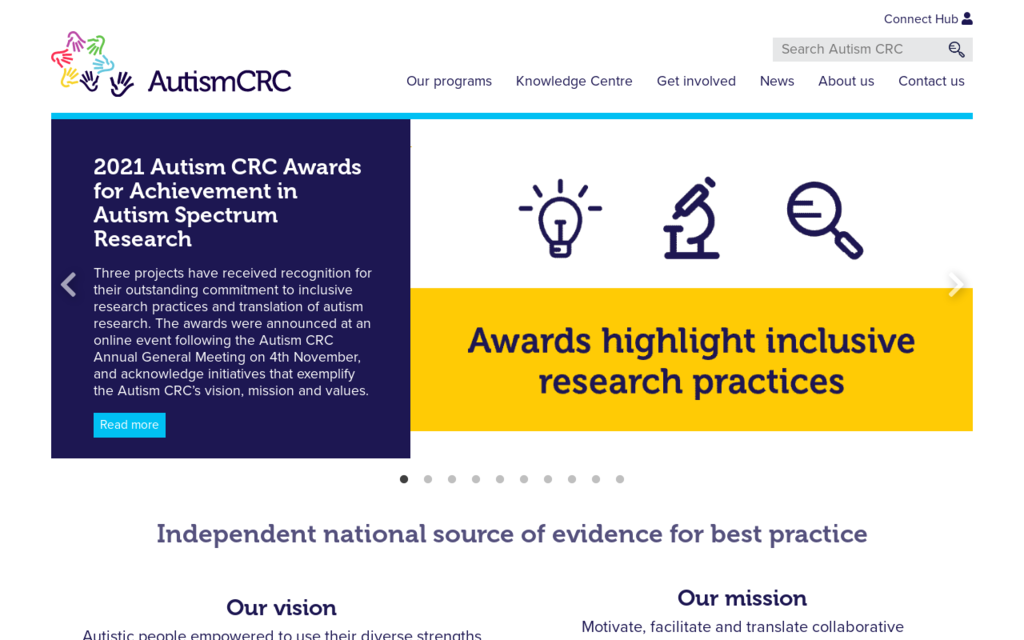Click the Autism CRC hands logo
The width and height of the screenshot is (1024, 640).
(92, 64)
